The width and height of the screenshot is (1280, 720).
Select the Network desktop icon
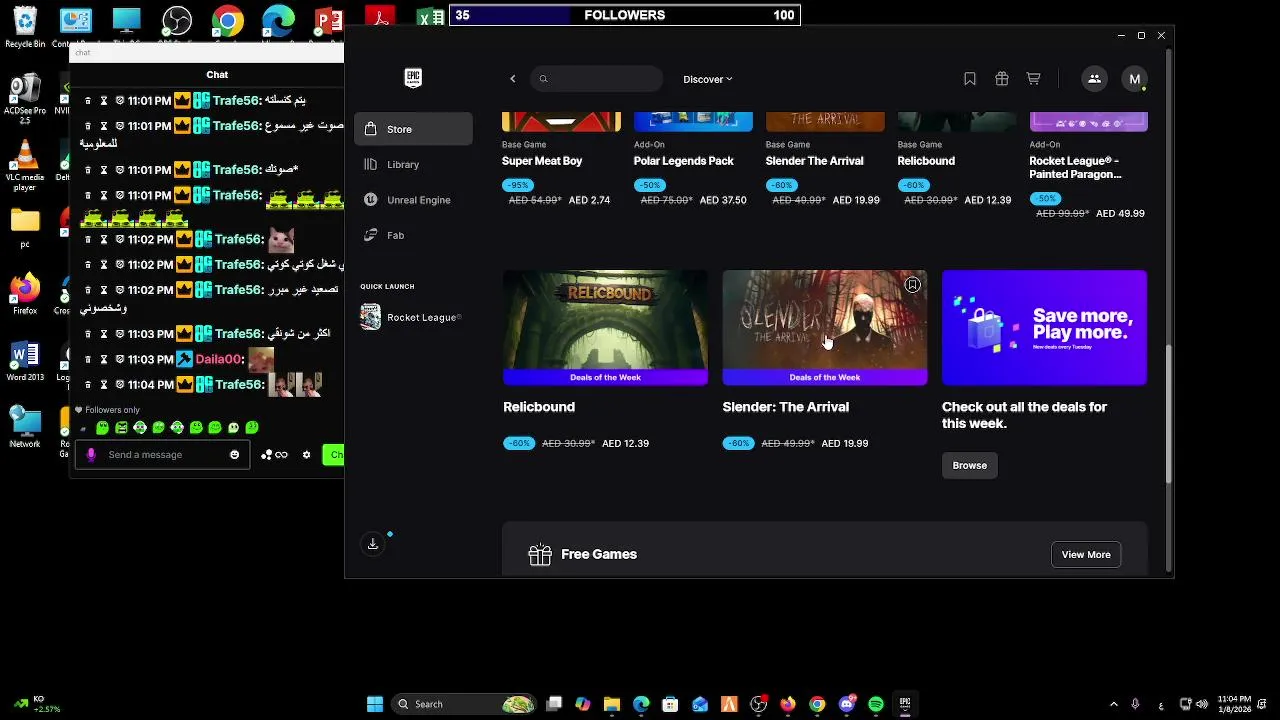[x=25, y=427]
